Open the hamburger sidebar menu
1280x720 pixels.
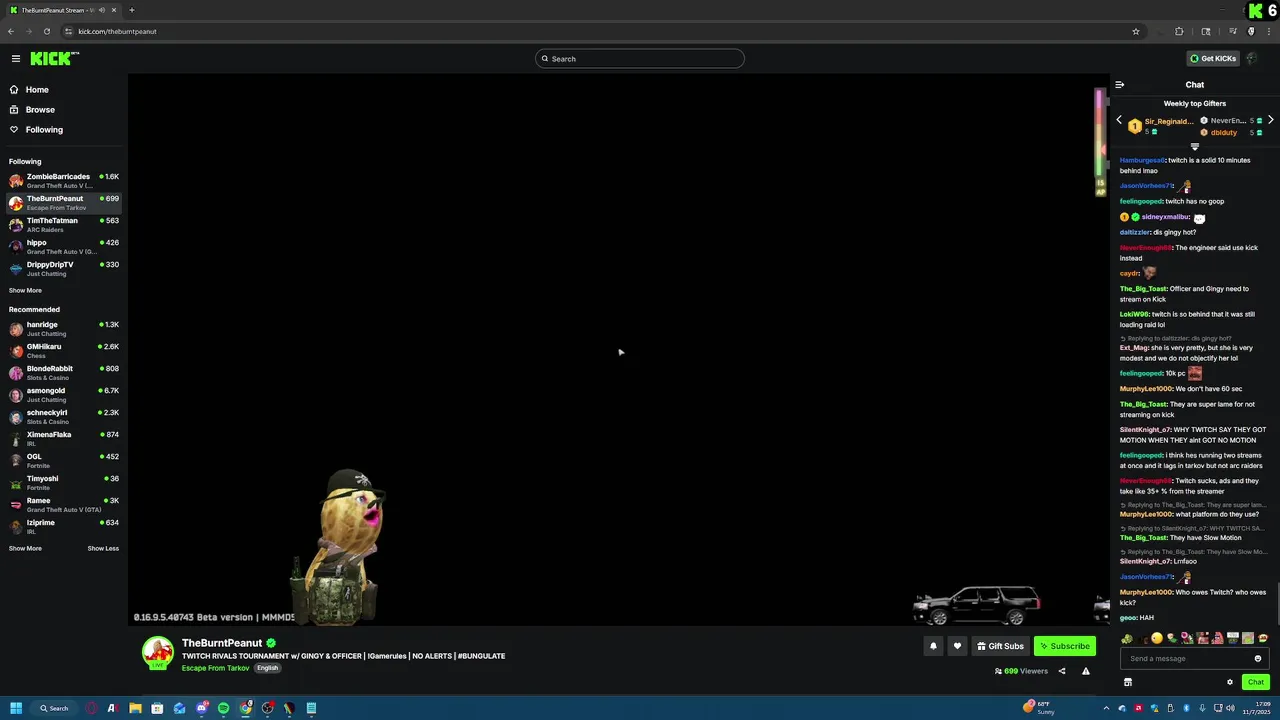pyautogui.click(x=15, y=58)
